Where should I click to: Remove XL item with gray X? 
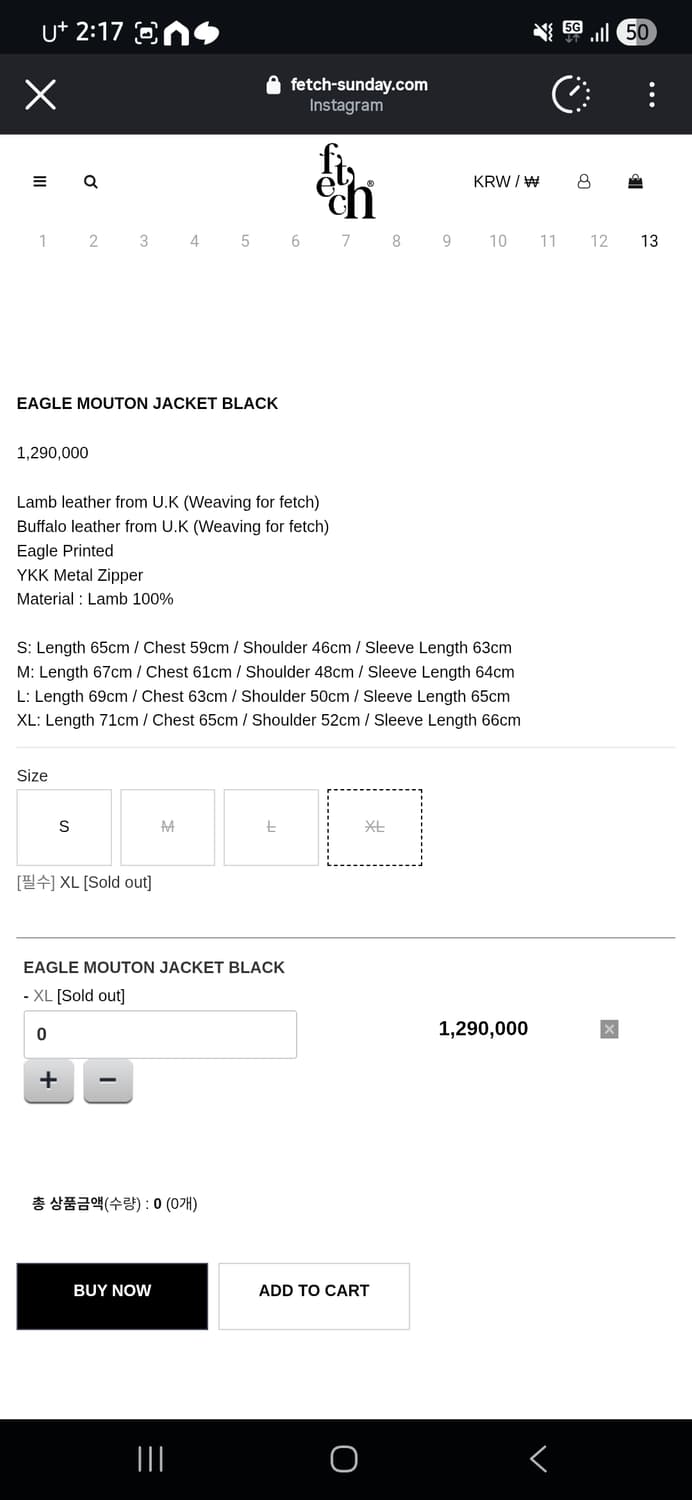pos(610,1029)
